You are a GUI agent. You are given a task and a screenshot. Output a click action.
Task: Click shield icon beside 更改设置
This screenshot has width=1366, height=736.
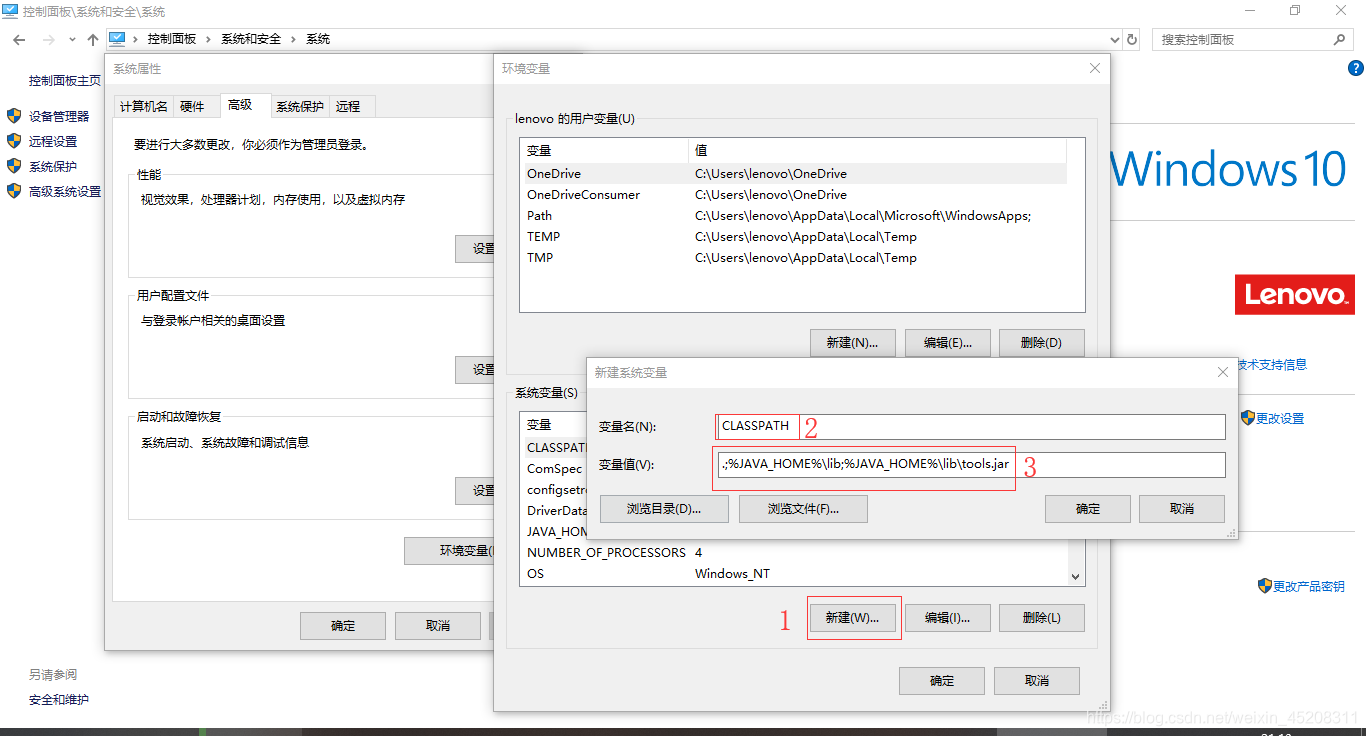tap(1248, 417)
